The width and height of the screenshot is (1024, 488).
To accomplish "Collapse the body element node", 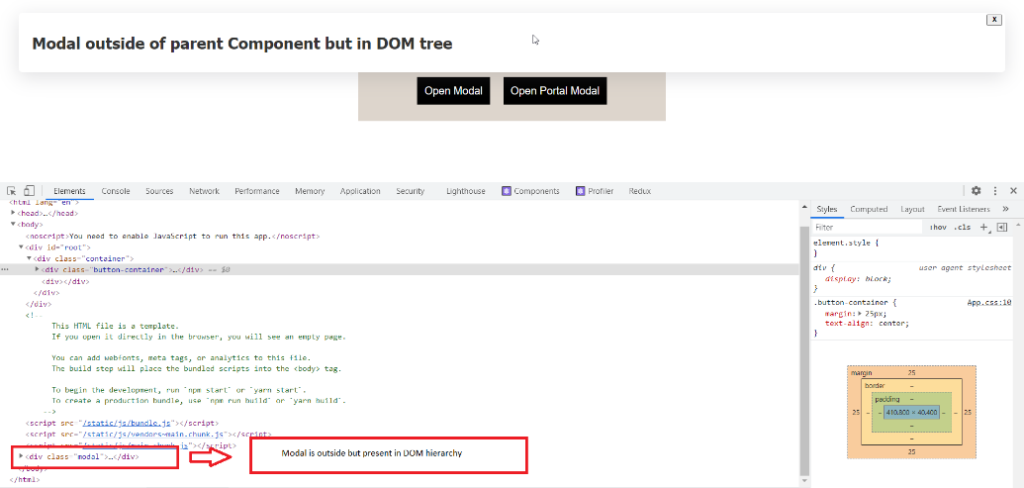I will pos(13,224).
